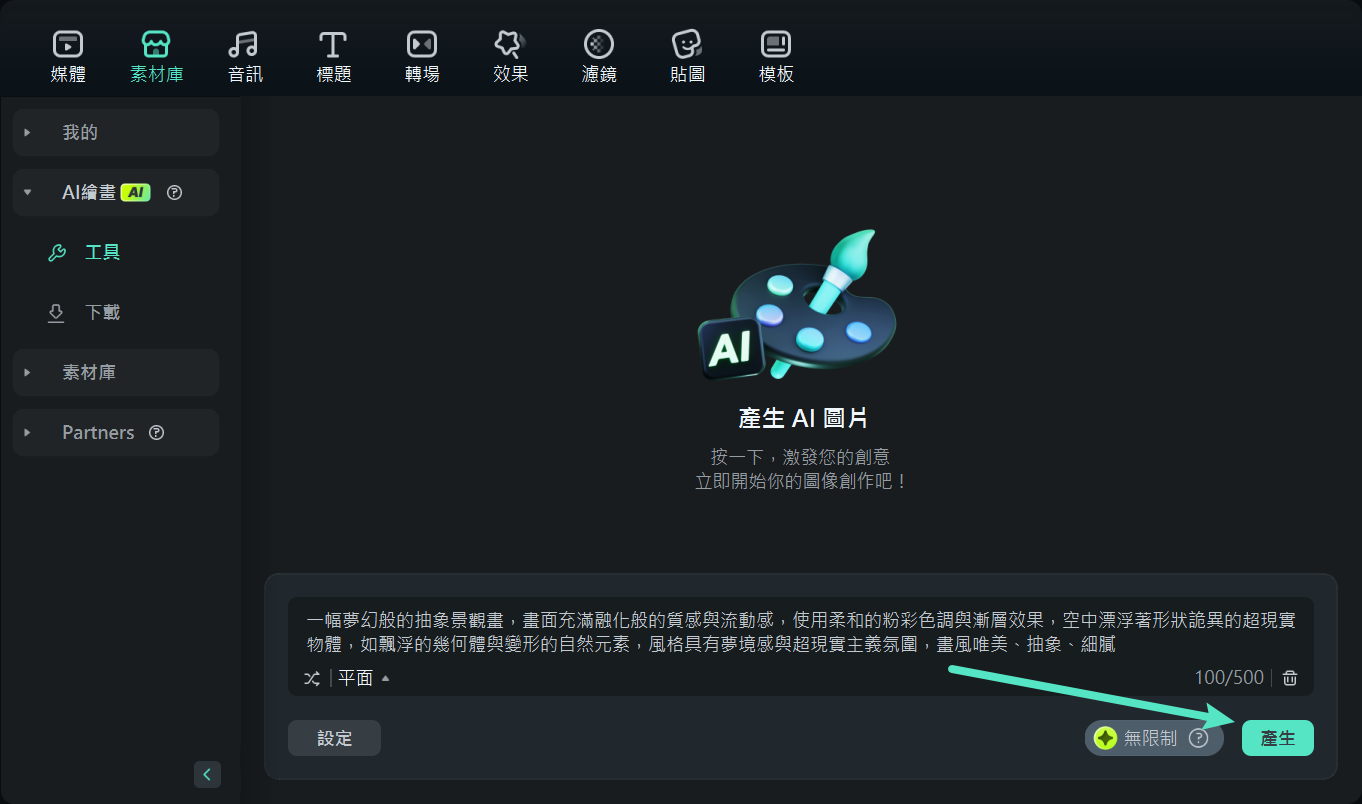Click the 無限制 credits badge

coord(1153,738)
